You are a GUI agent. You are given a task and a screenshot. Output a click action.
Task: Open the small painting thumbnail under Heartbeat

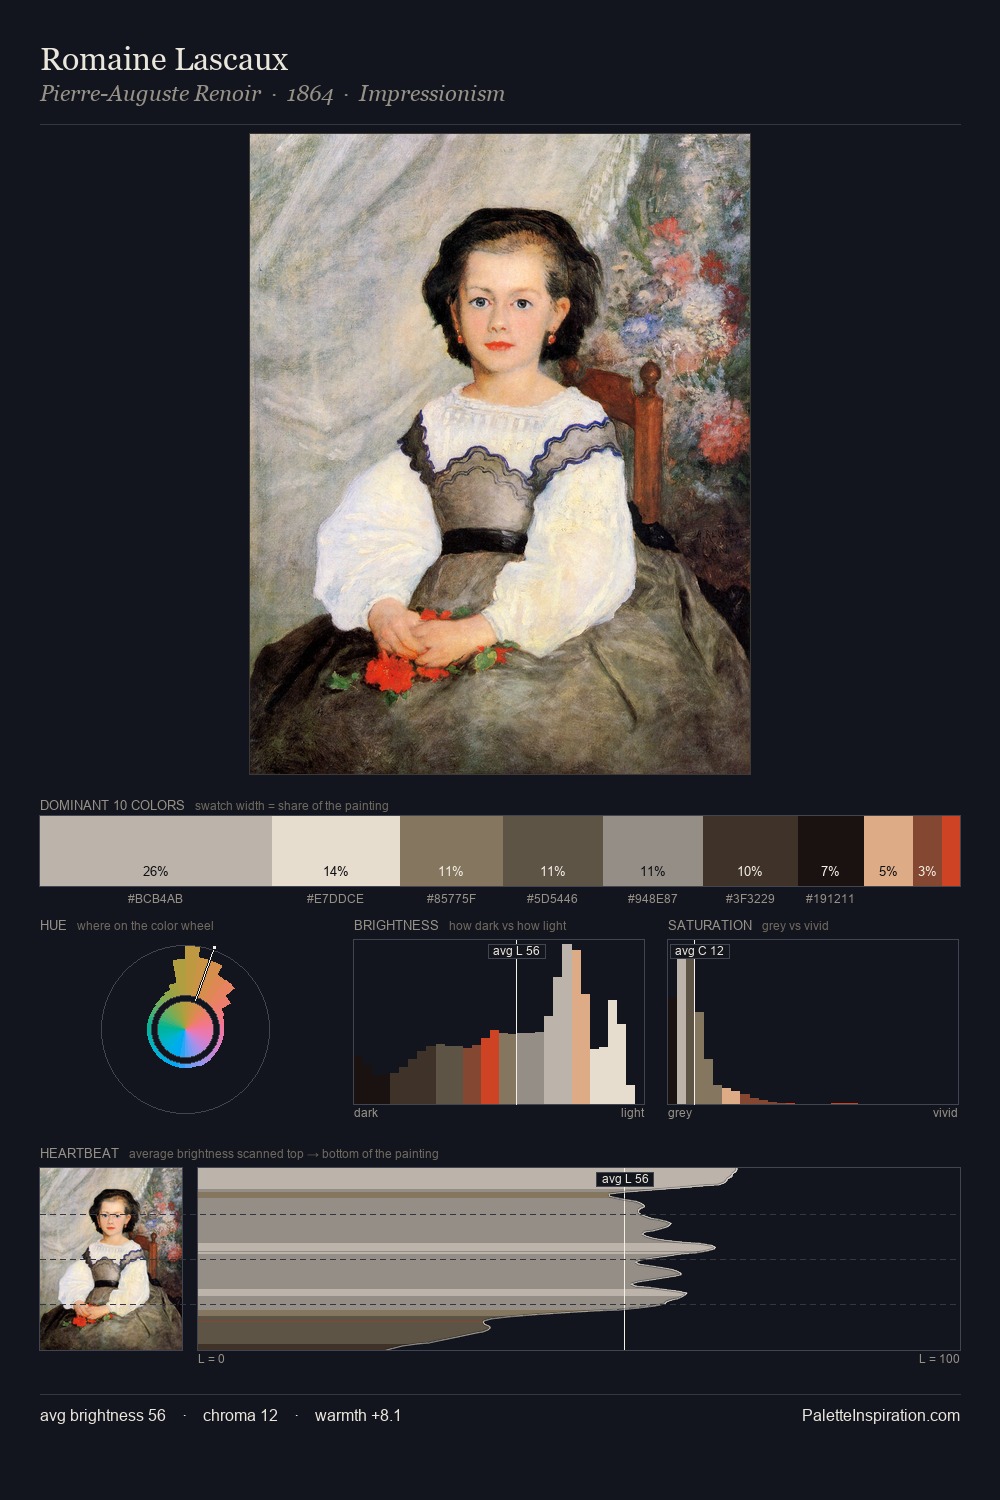pyautogui.click(x=111, y=1259)
